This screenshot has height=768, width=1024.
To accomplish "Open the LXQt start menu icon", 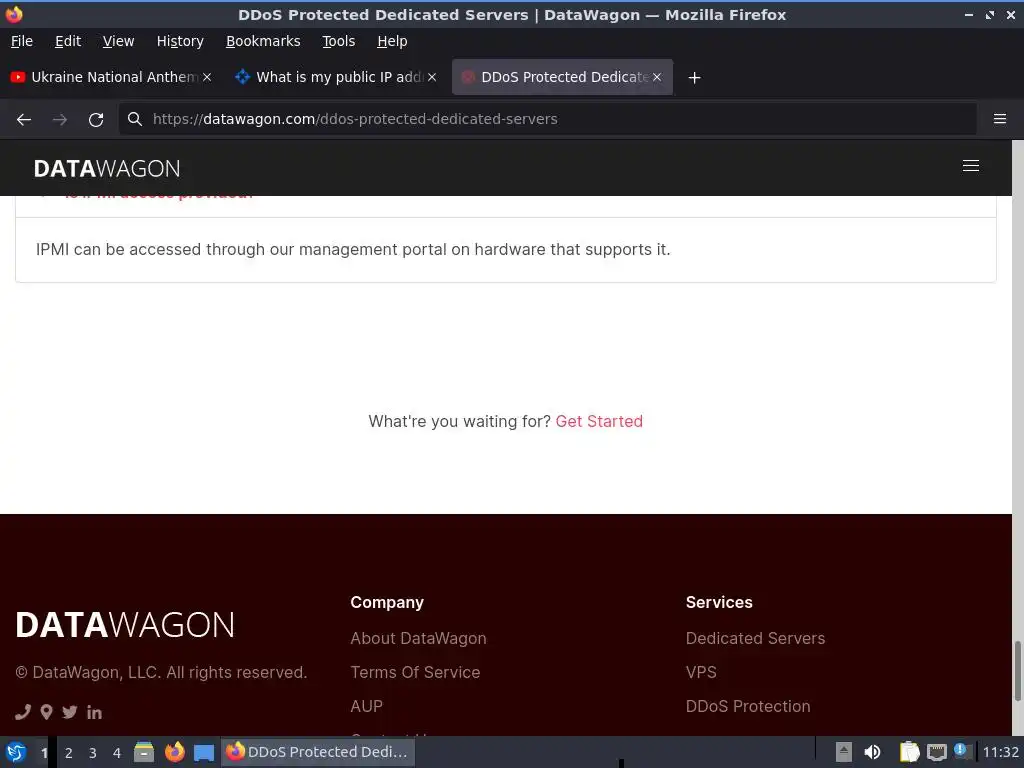I will 15,752.
